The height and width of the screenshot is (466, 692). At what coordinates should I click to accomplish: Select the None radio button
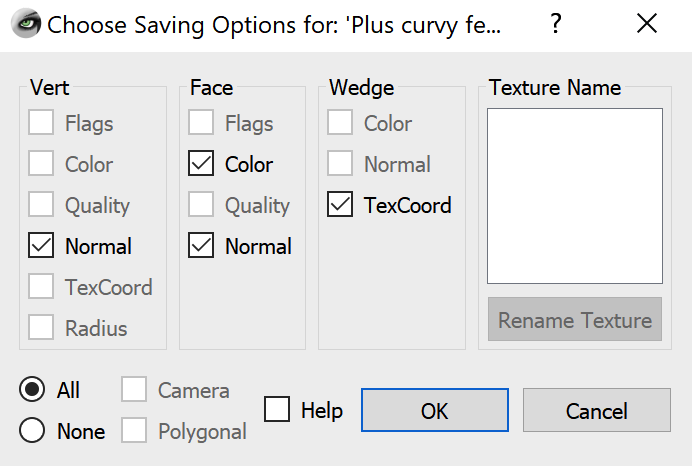tap(33, 431)
